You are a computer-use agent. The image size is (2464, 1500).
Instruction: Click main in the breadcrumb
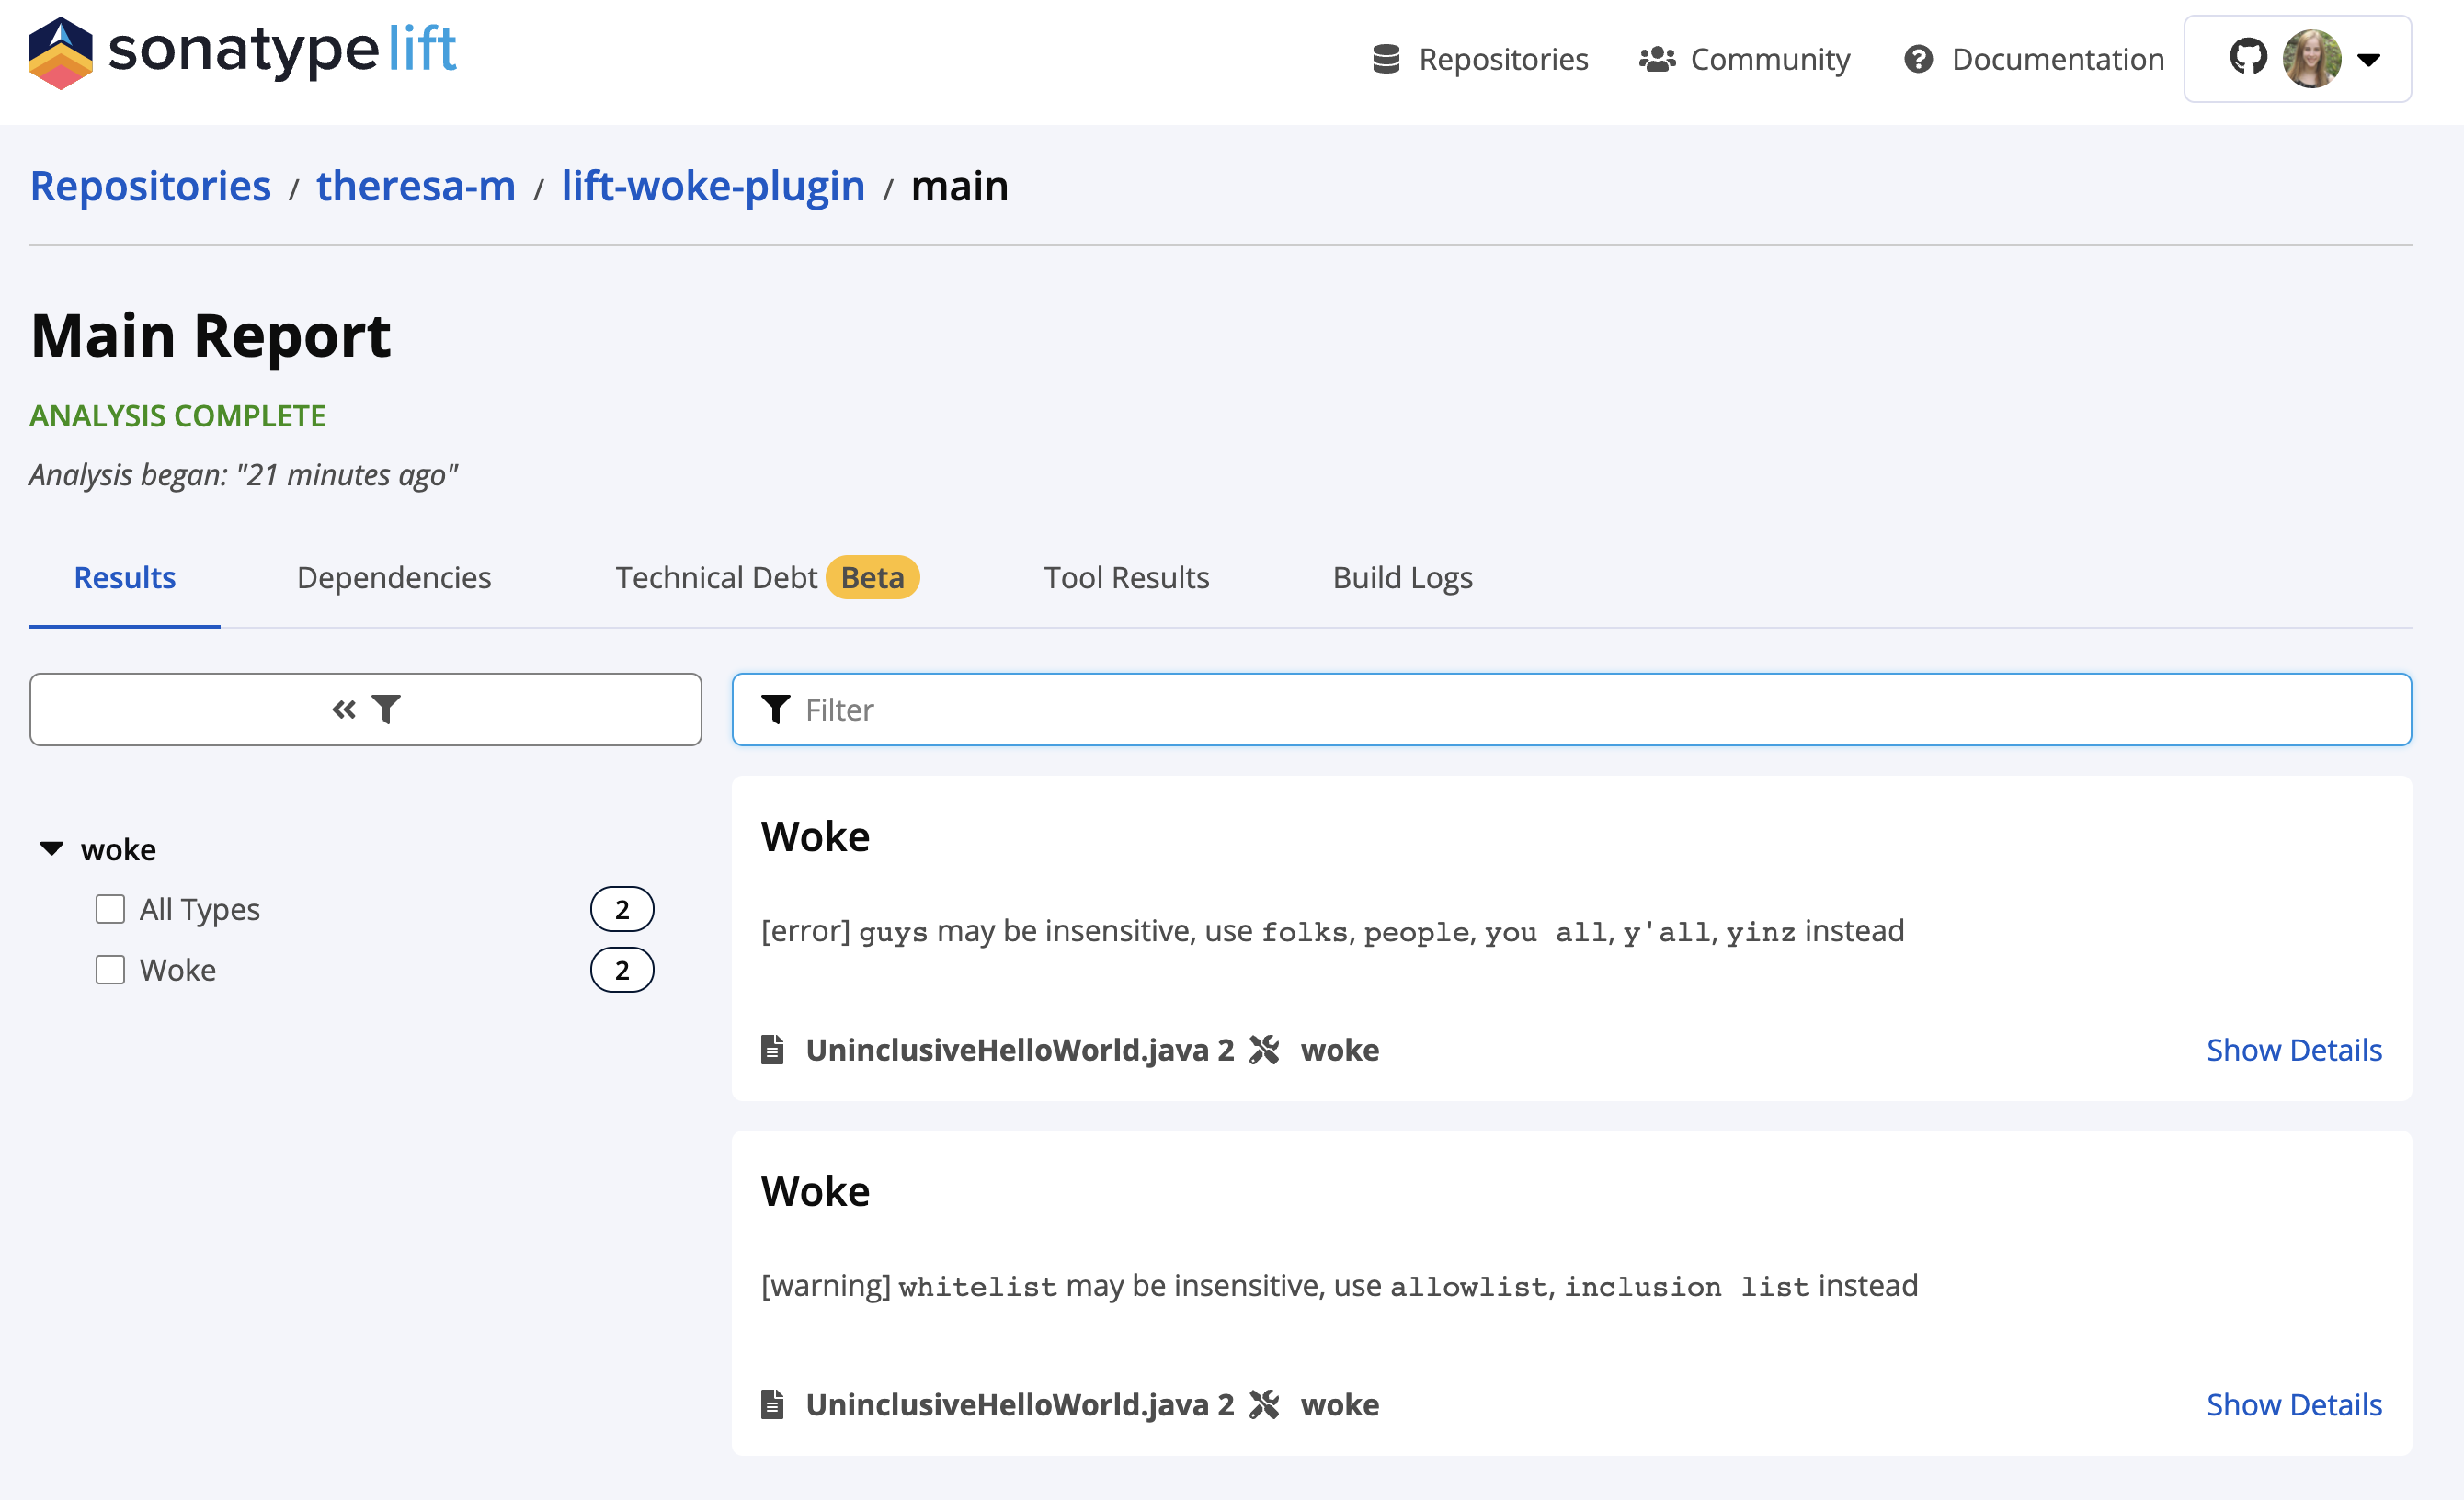[x=959, y=186]
